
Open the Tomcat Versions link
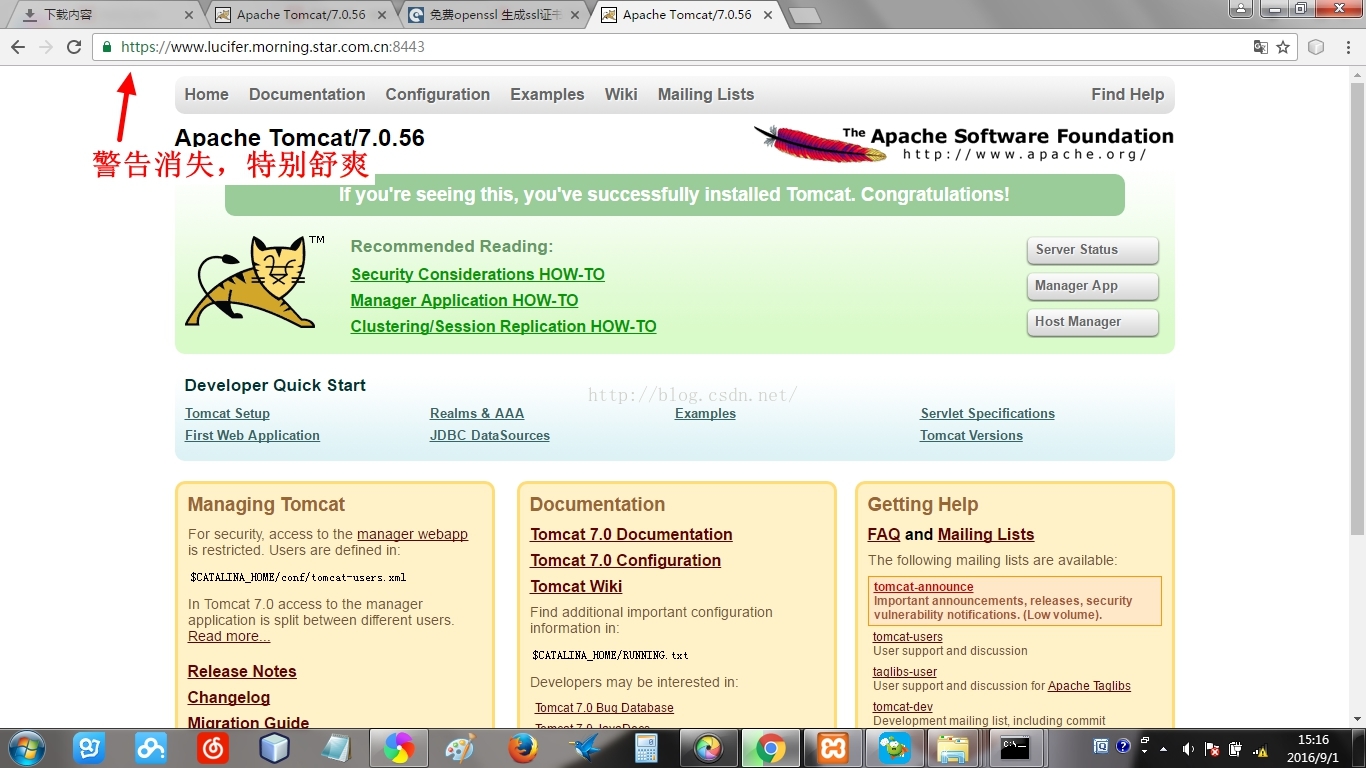tap(971, 435)
